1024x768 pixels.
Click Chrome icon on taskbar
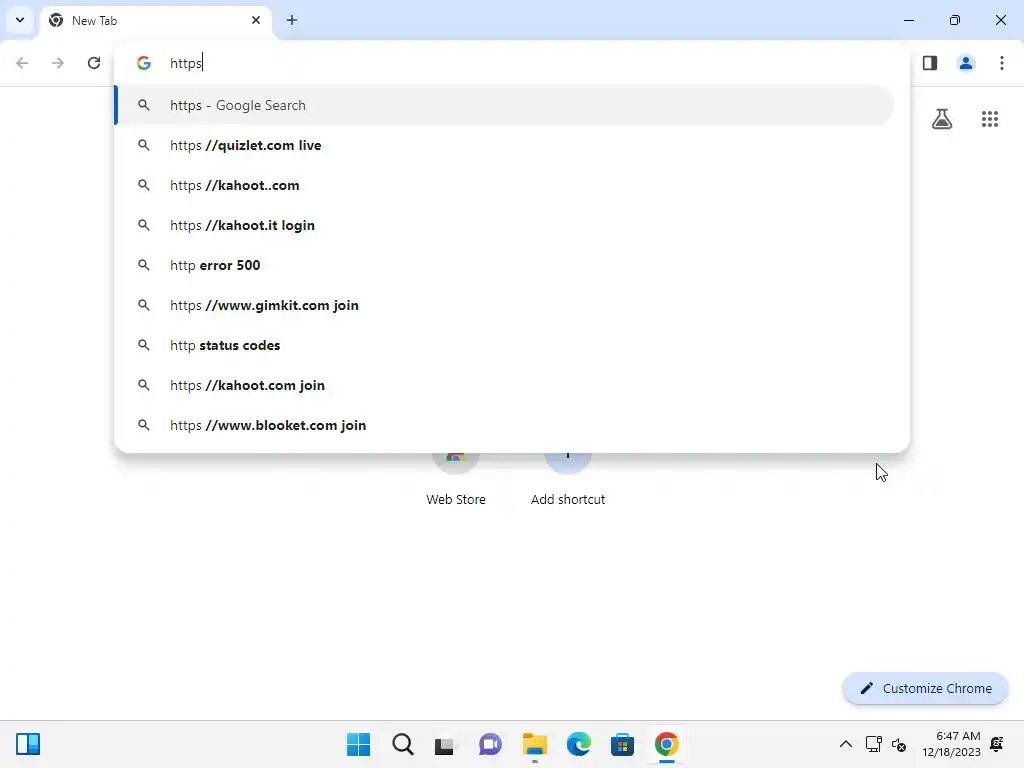click(666, 744)
